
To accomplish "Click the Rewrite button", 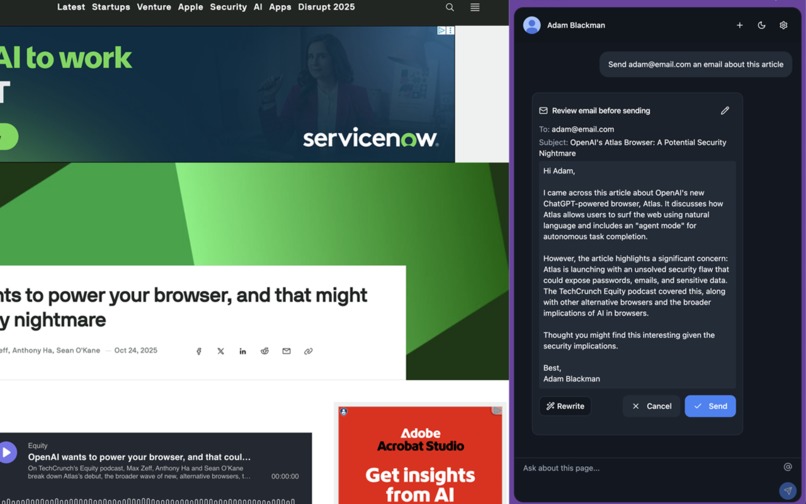I will click(x=565, y=406).
